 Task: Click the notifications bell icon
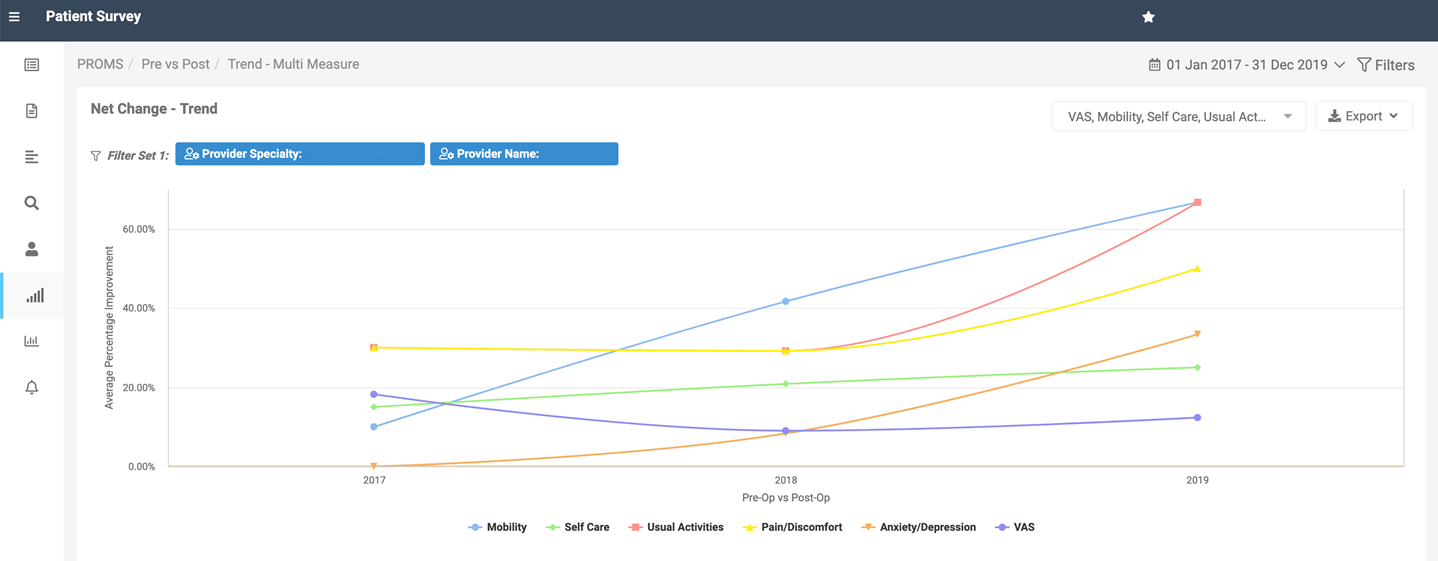point(32,387)
